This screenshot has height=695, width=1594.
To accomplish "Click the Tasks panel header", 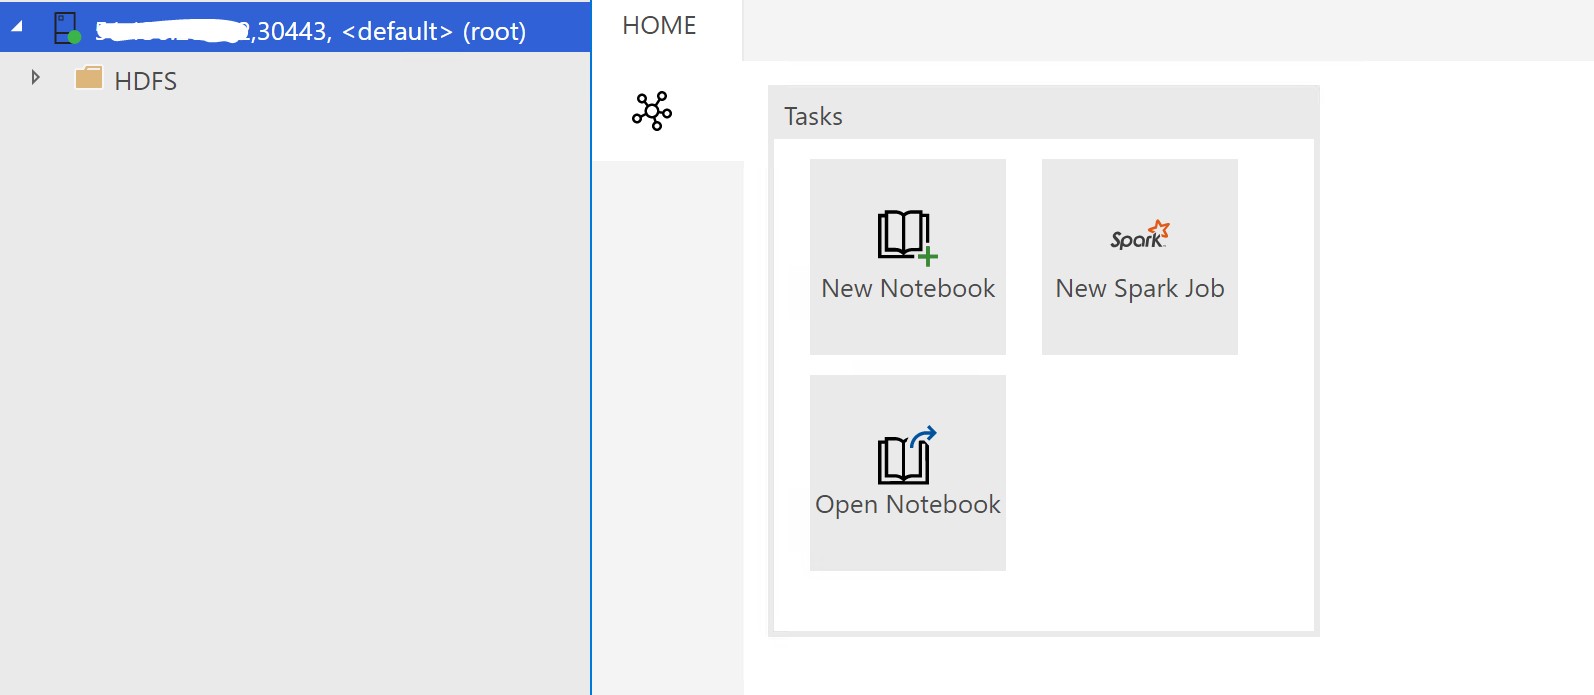I will (x=814, y=116).
